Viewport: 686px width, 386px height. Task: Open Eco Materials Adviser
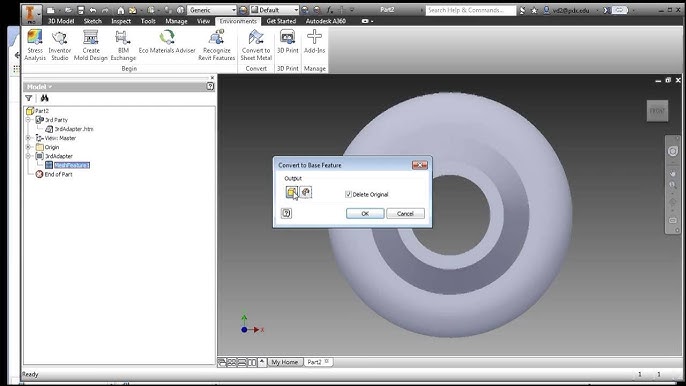[x=167, y=42]
